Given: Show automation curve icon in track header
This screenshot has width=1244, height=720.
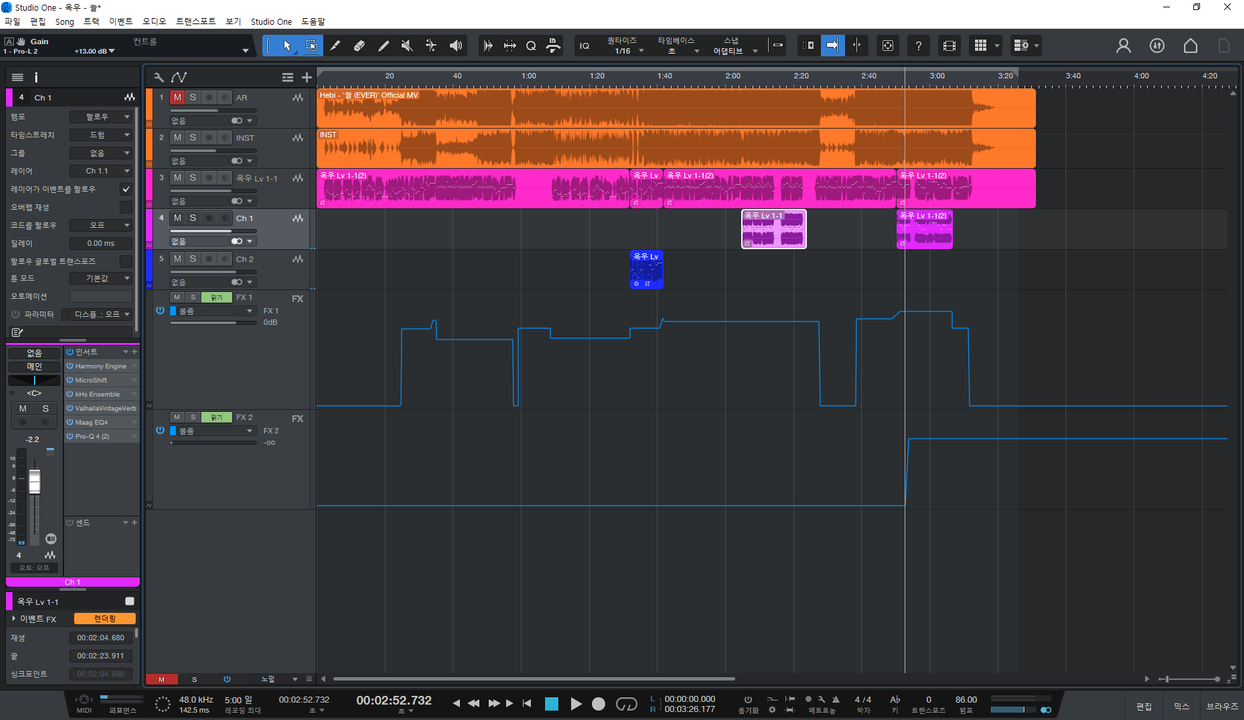Looking at the screenshot, I should pyautogui.click(x=179, y=77).
